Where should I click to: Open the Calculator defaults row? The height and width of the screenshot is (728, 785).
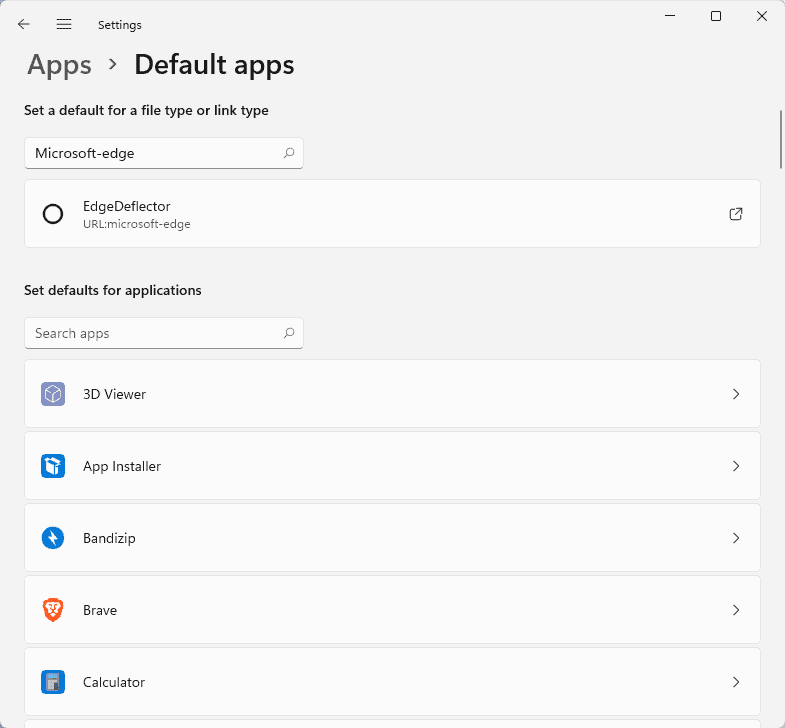point(390,682)
